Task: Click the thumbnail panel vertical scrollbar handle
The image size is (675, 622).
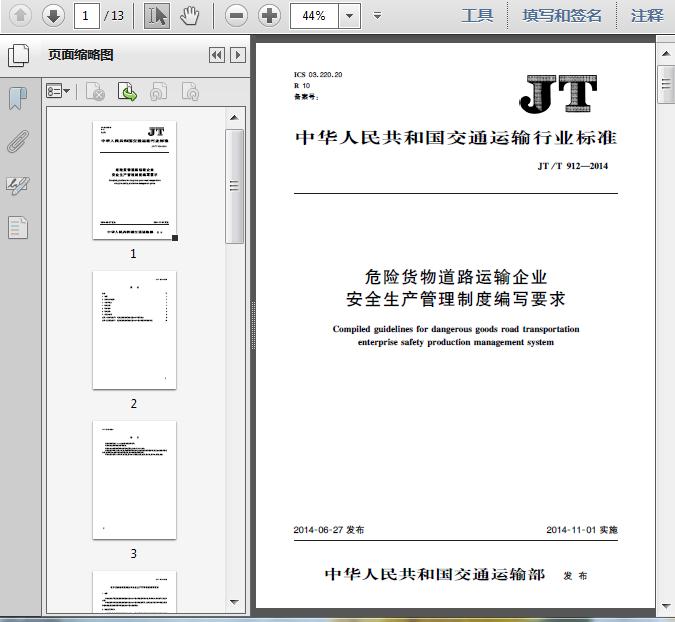Action: point(234,186)
